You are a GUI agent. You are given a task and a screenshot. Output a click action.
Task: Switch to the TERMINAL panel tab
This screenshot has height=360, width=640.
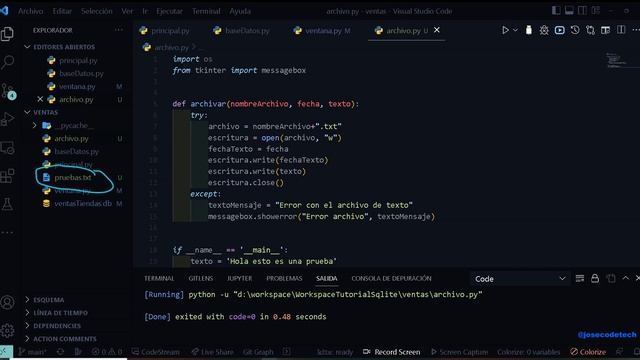tap(159, 278)
